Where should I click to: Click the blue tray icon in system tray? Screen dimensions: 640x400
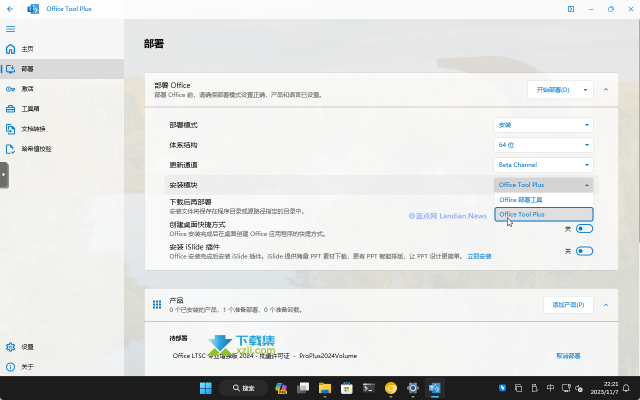[x=502, y=388]
